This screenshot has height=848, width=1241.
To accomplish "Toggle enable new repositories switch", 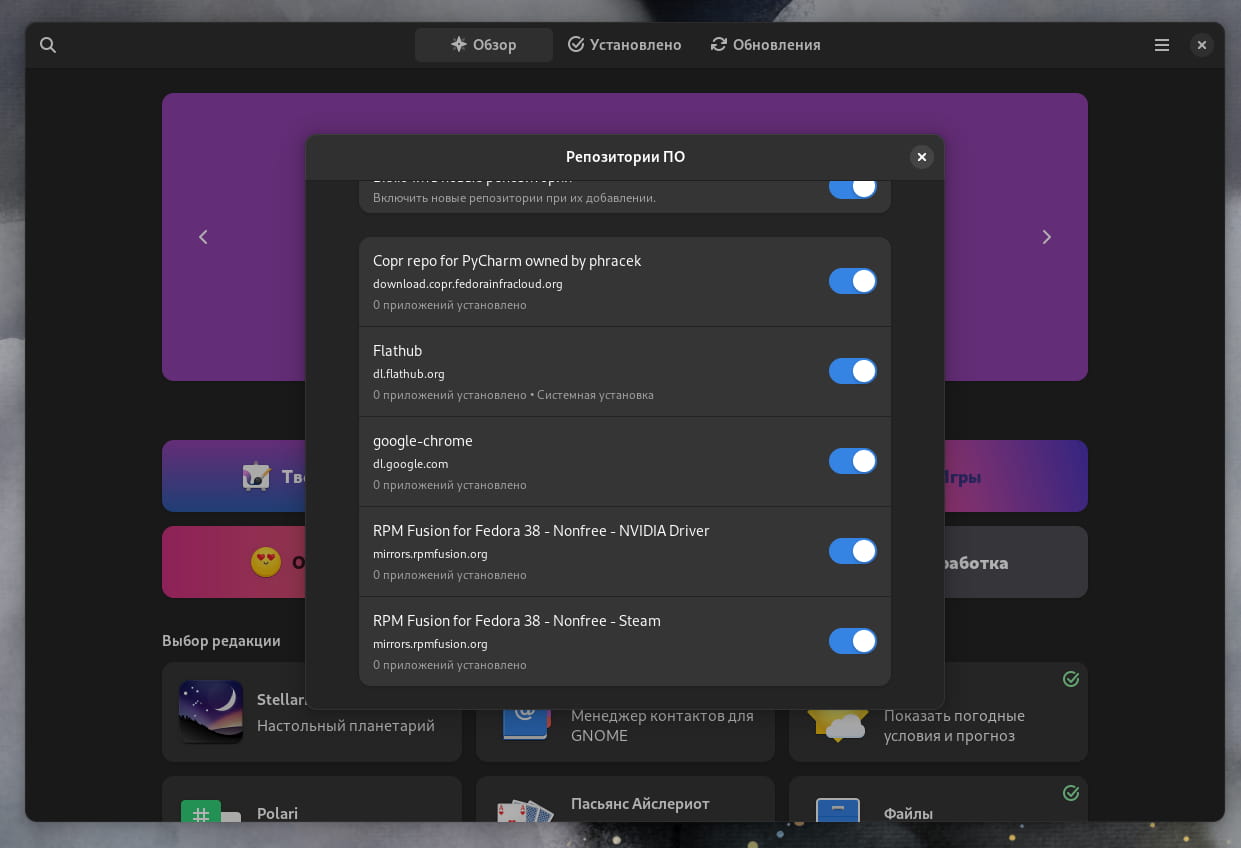I will coord(853,189).
